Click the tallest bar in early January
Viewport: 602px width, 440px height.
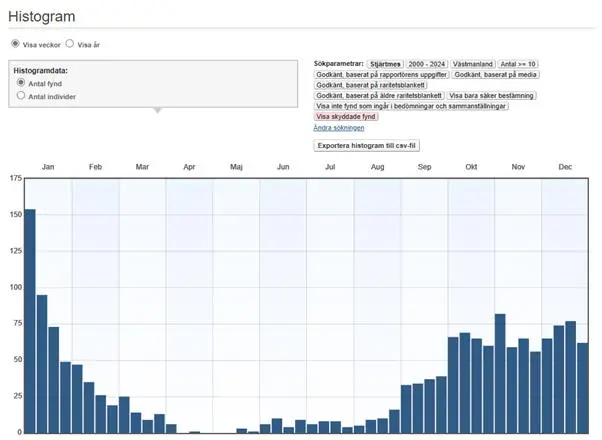(x=30, y=320)
